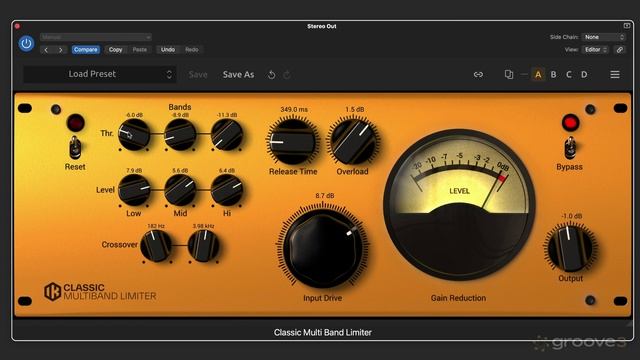
Task: Click the Paste button
Action: click(x=140, y=50)
